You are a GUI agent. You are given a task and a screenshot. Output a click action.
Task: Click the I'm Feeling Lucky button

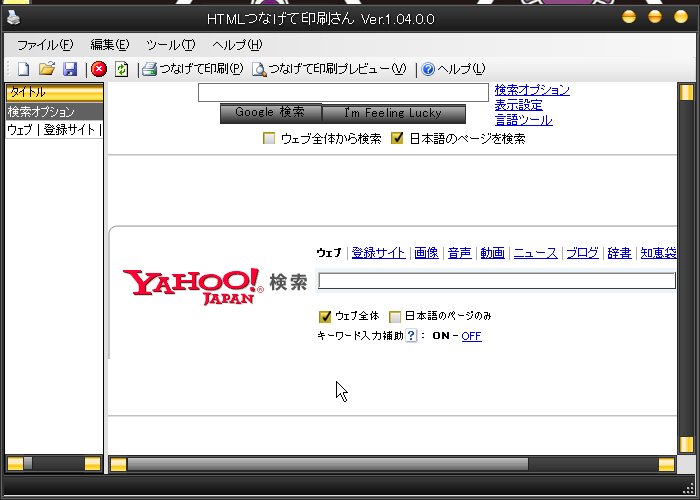[x=393, y=113]
